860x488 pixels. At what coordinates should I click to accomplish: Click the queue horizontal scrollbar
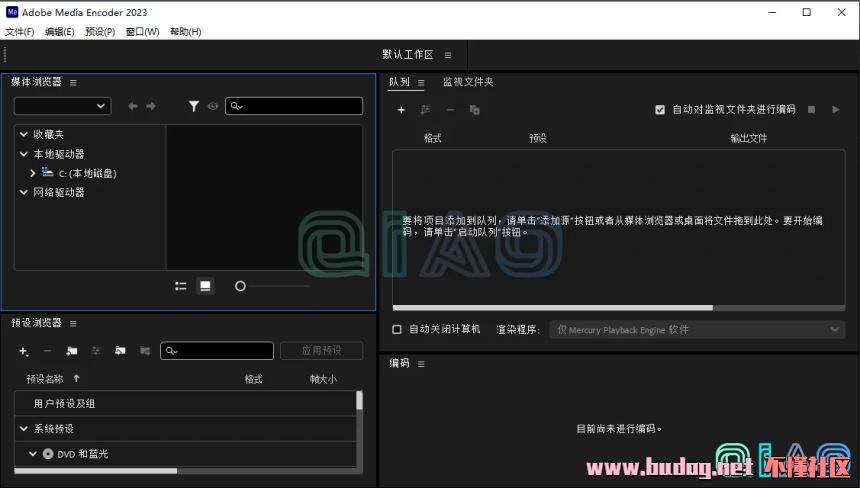553,308
